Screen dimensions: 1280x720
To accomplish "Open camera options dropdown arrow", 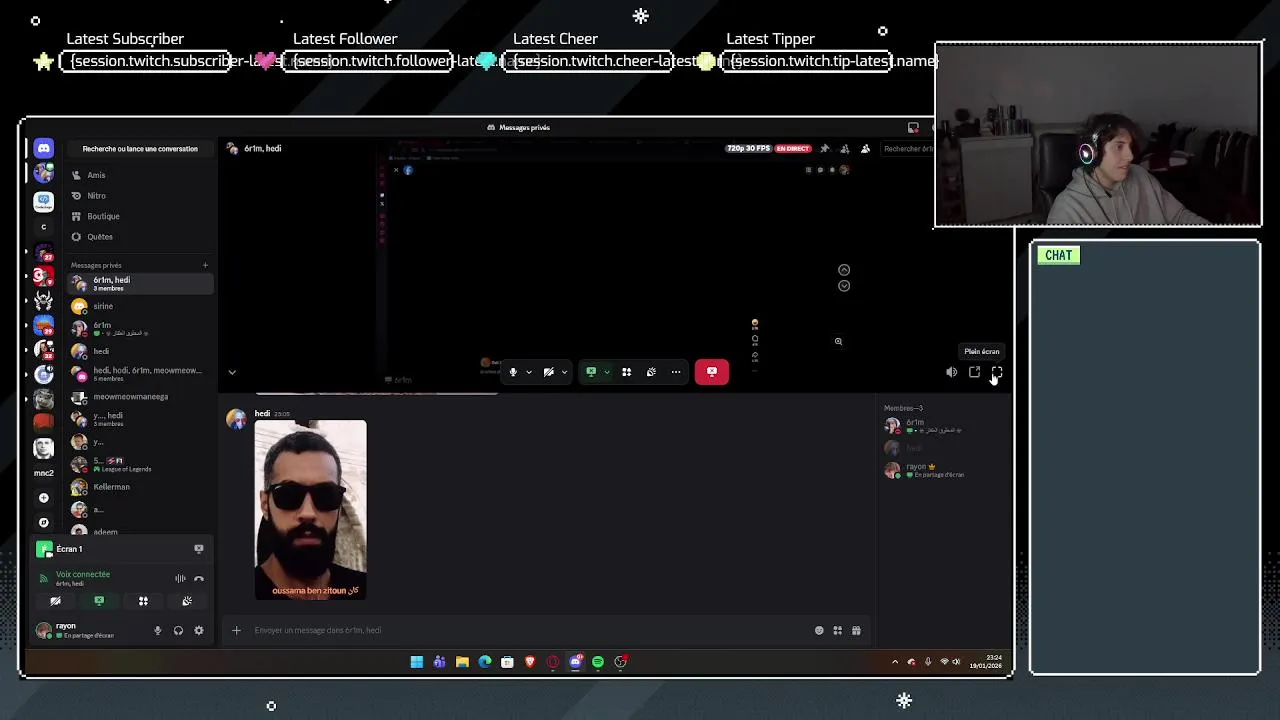I will point(564,372).
